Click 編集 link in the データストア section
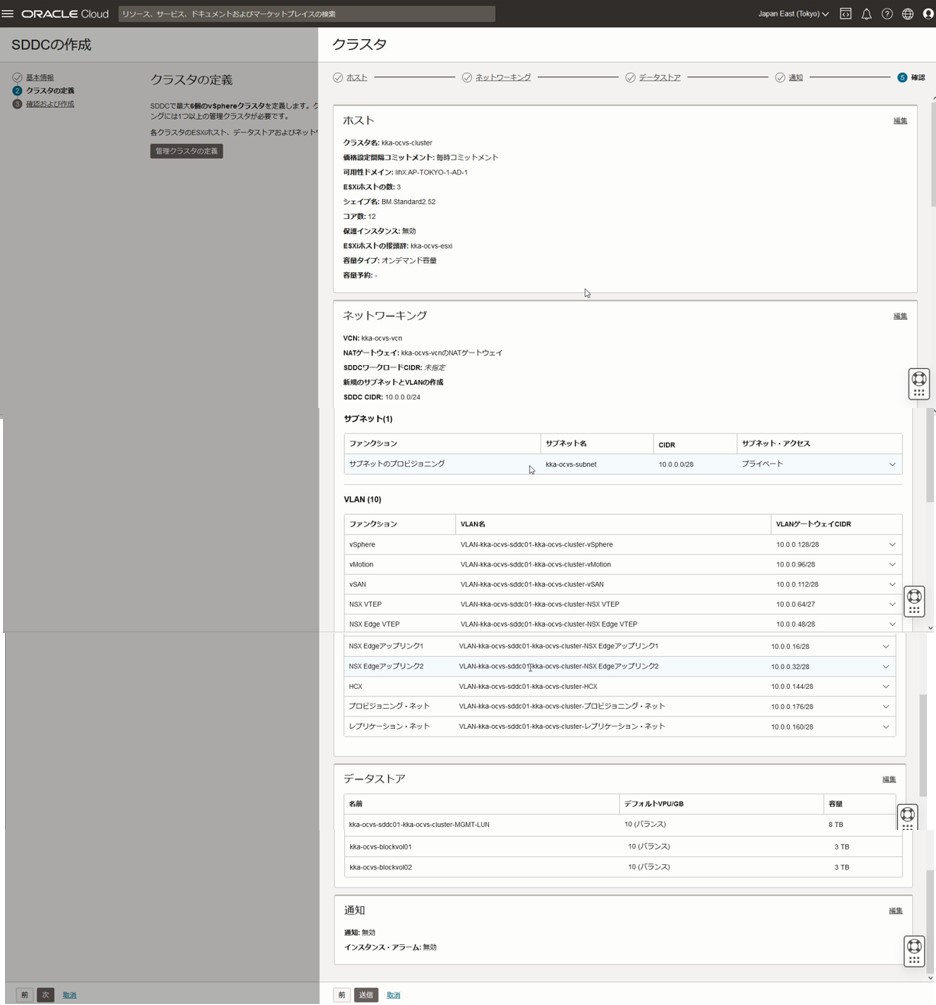 (889, 779)
